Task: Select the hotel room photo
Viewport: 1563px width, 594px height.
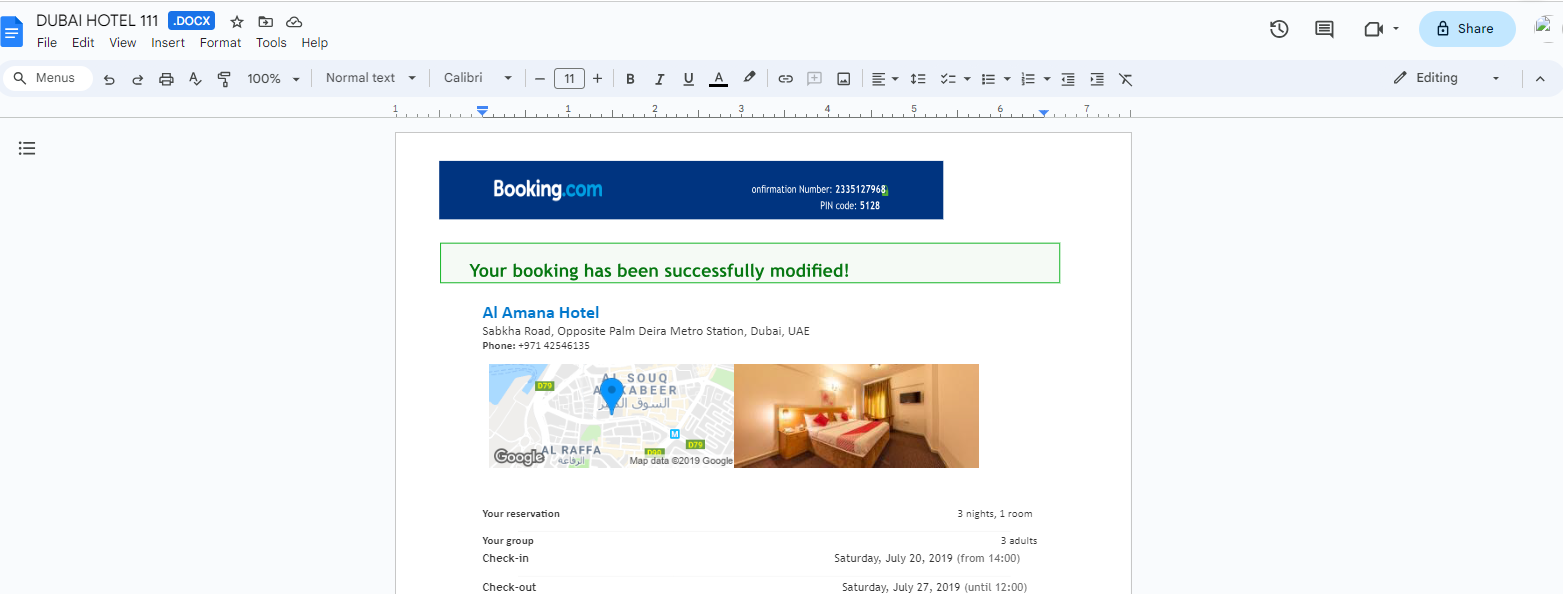Action: [856, 416]
